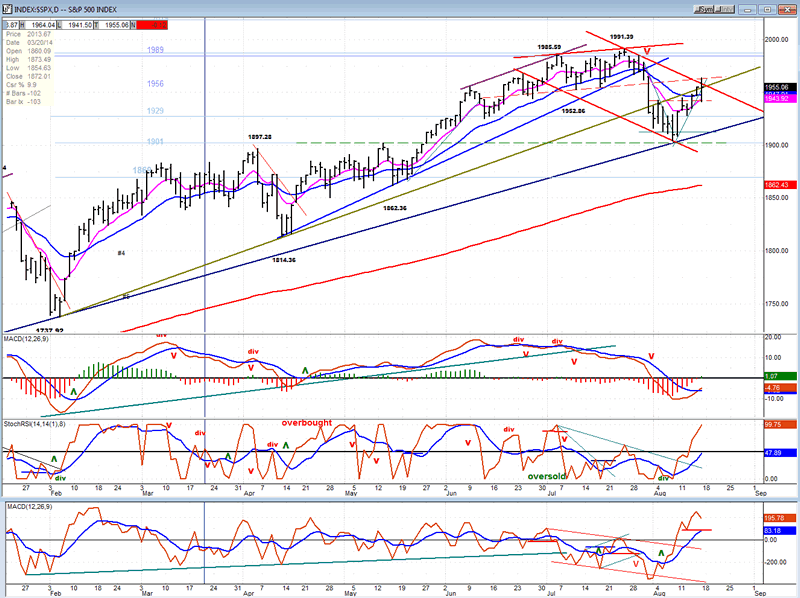The height and width of the screenshot is (598, 800).
Task: Click the 1814.36 low annotation
Action: [283, 260]
